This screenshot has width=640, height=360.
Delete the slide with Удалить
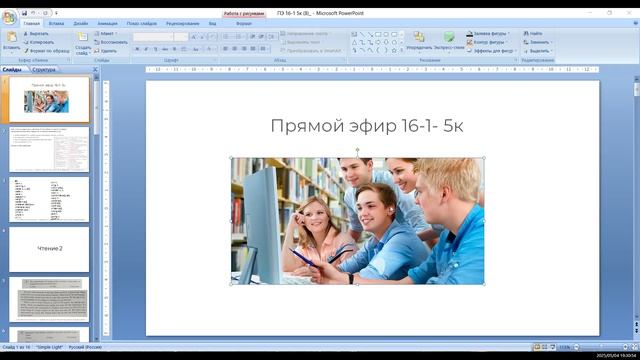tap(105, 51)
